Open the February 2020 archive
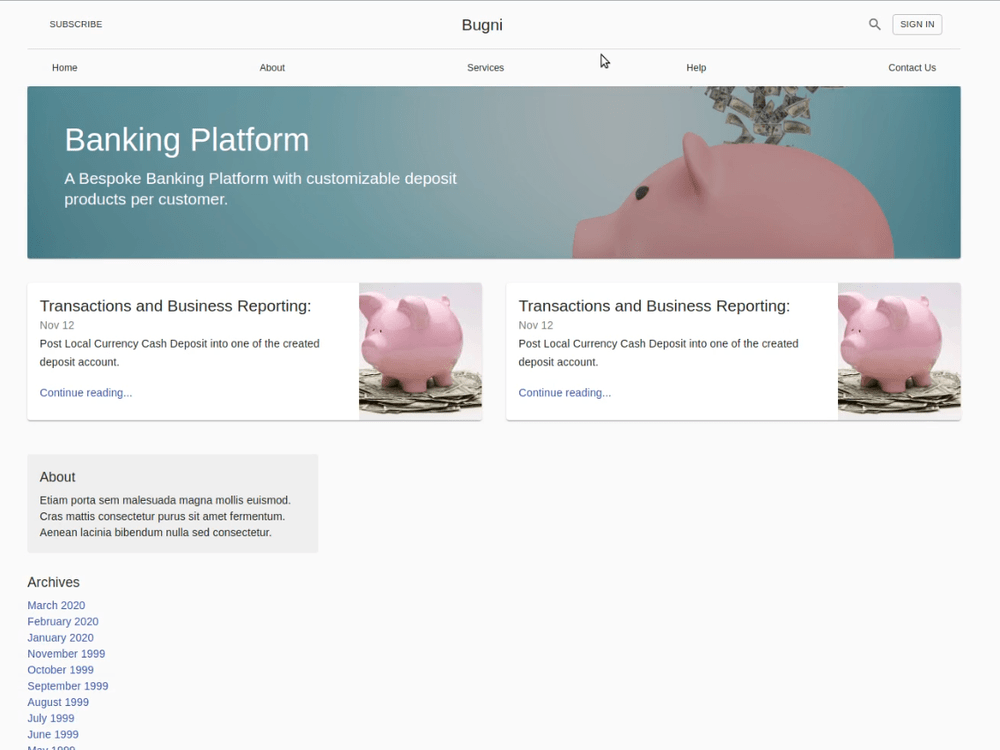 click(62, 621)
